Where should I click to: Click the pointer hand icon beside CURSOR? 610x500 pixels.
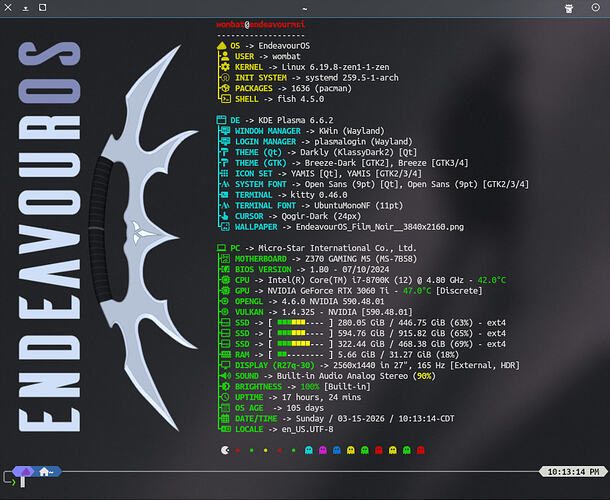(x=225, y=216)
